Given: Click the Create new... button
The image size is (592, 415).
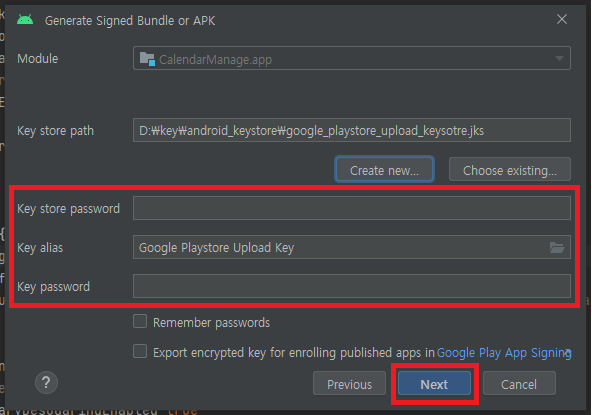Looking at the screenshot, I should (384, 170).
